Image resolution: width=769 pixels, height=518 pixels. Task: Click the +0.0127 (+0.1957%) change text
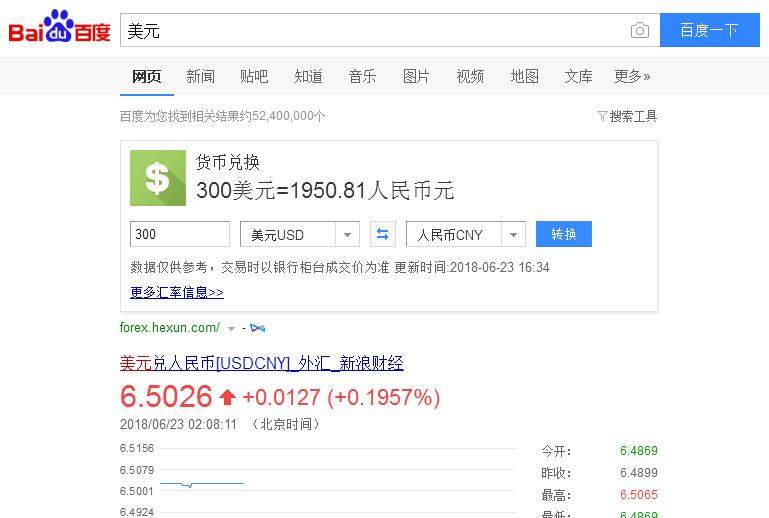point(341,397)
